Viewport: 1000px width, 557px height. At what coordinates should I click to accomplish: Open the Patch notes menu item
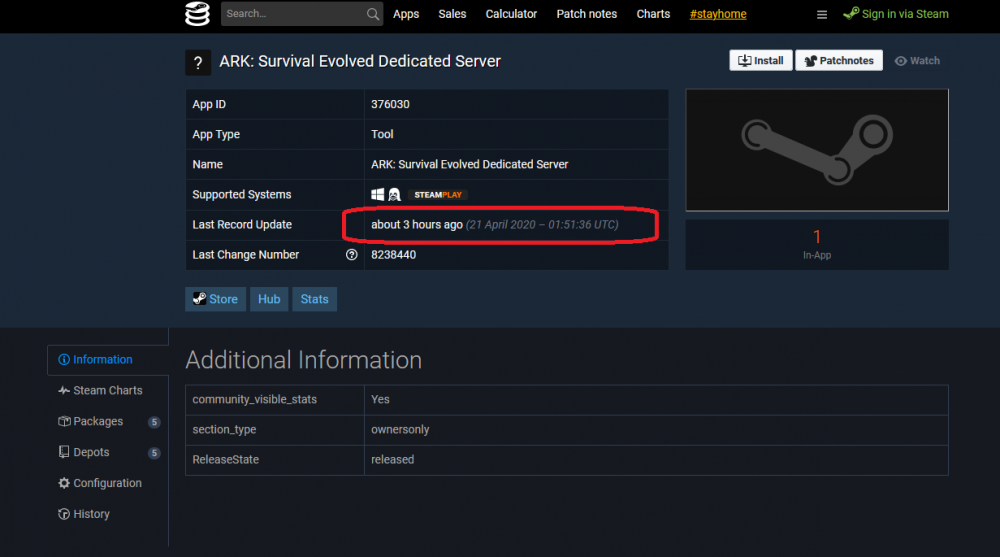[x=587, y=14]
